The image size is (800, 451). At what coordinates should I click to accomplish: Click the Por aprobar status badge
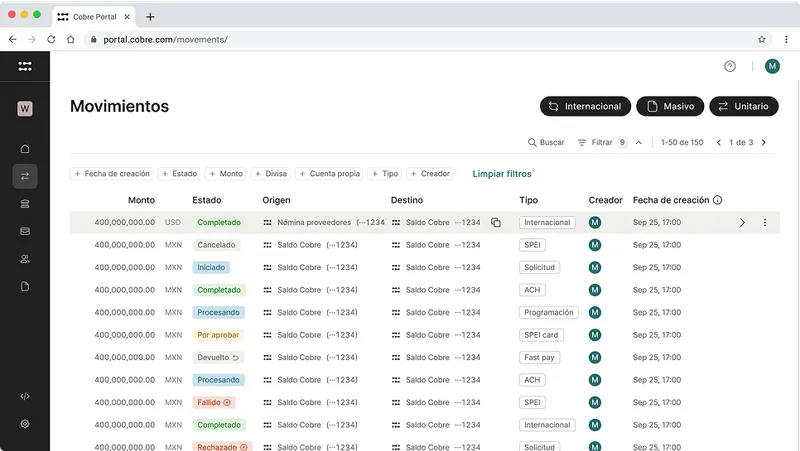(218, 335)
